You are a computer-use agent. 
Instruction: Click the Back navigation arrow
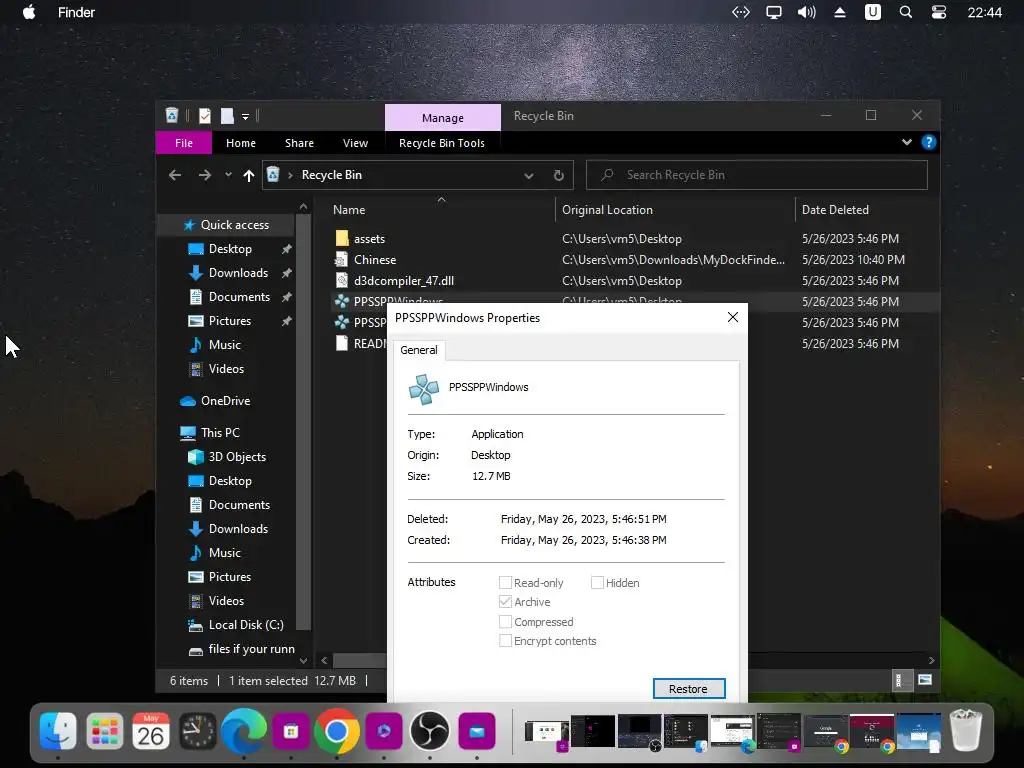click(x=174, y=175)
